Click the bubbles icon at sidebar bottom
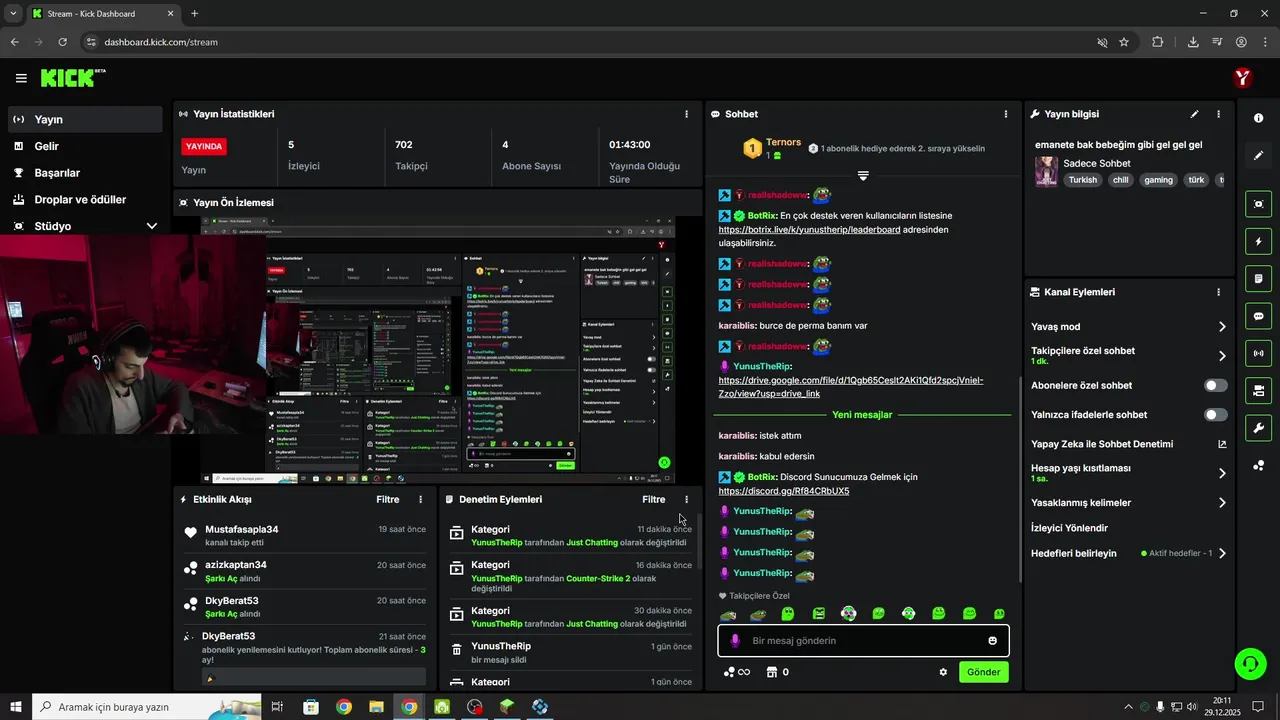This screenshot has width=1280, height=720. coord(1258,465)
